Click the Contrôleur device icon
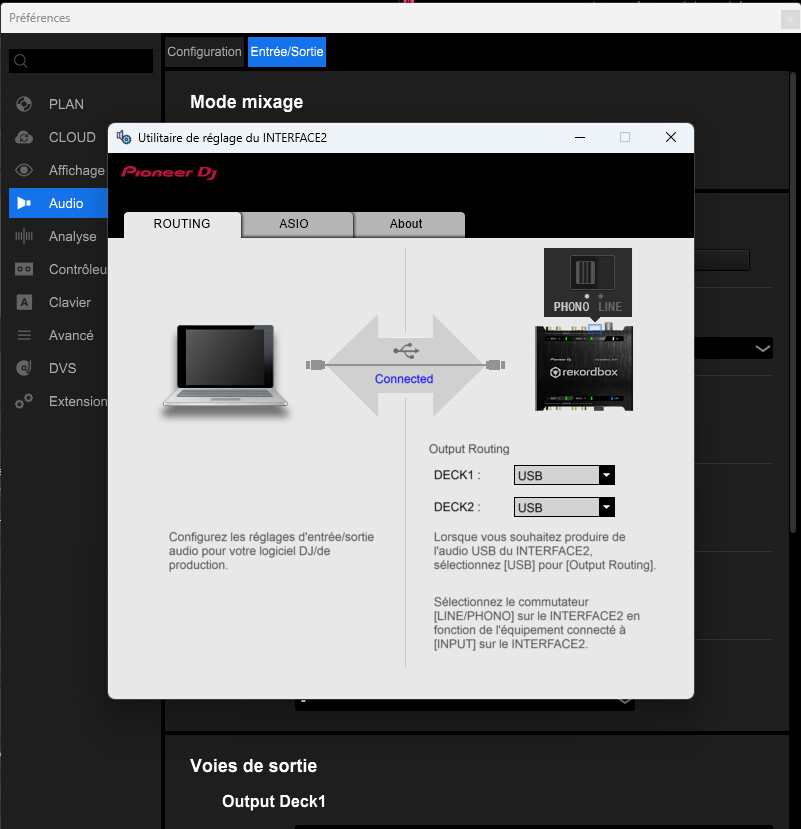 coord(24,269)
